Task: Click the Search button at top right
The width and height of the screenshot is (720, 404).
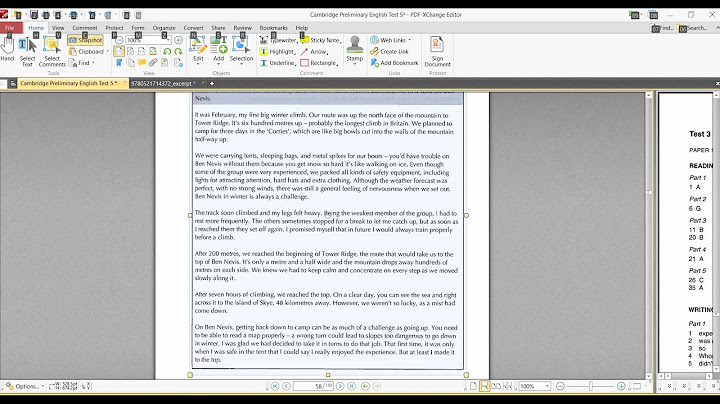Action: pyautogui.click(x=693, y=28)
